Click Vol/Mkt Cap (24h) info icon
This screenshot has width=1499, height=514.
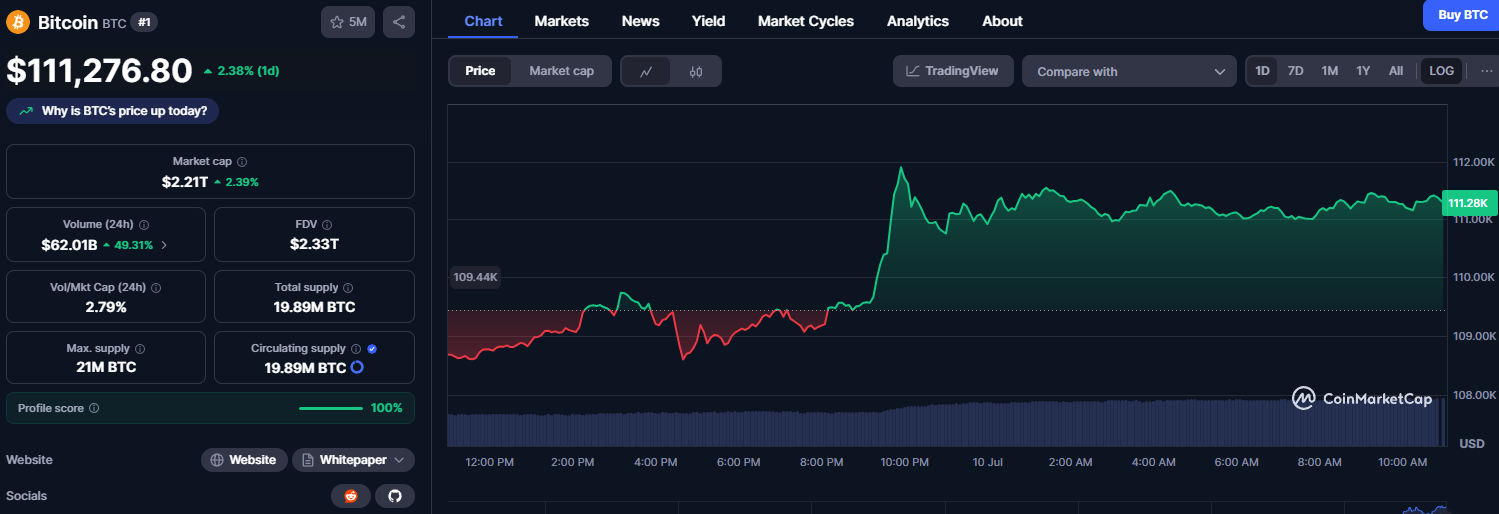pyautogui.click(x=156, y=287)
